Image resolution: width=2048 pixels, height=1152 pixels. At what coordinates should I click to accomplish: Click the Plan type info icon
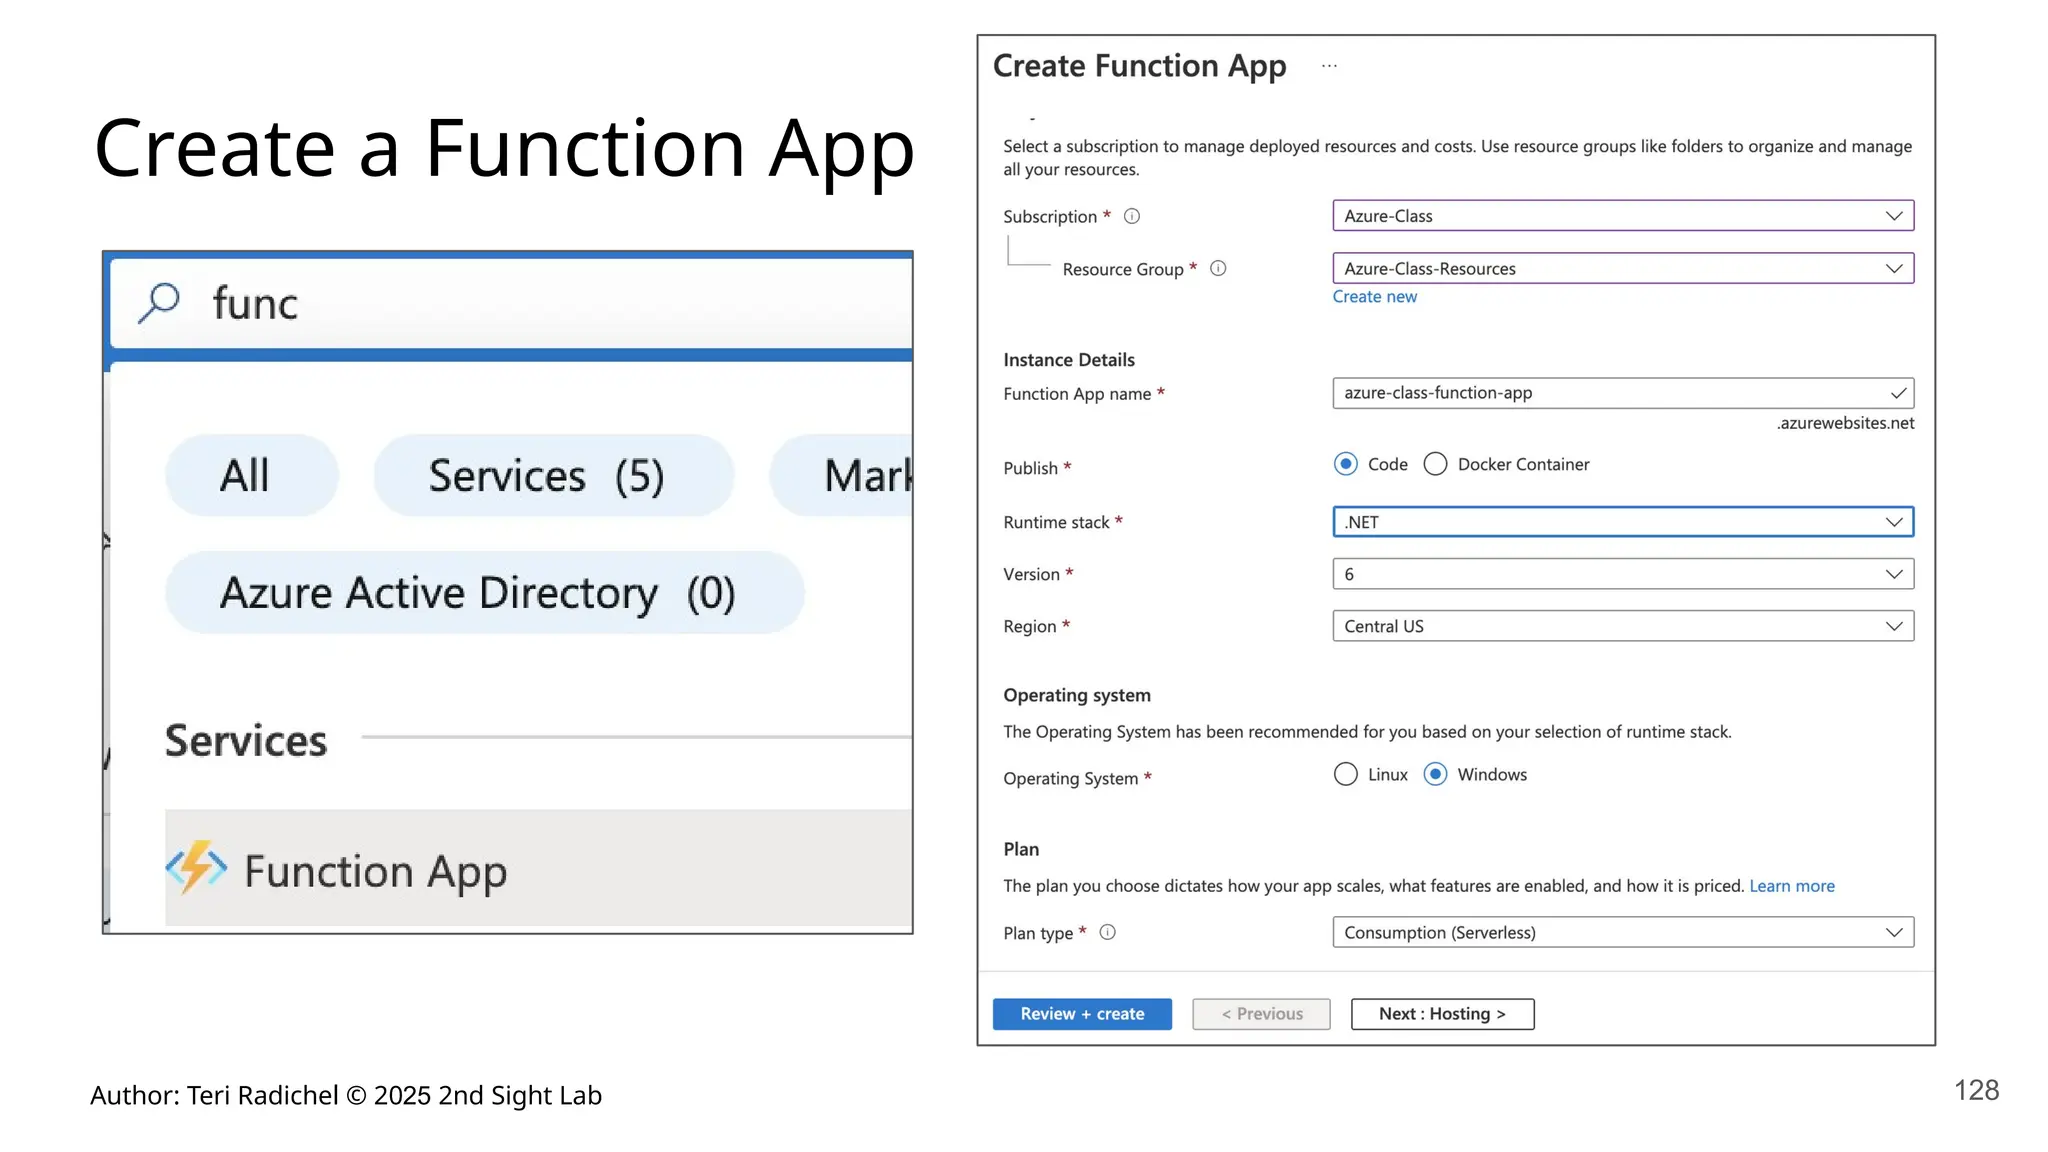coord(1108,932)
